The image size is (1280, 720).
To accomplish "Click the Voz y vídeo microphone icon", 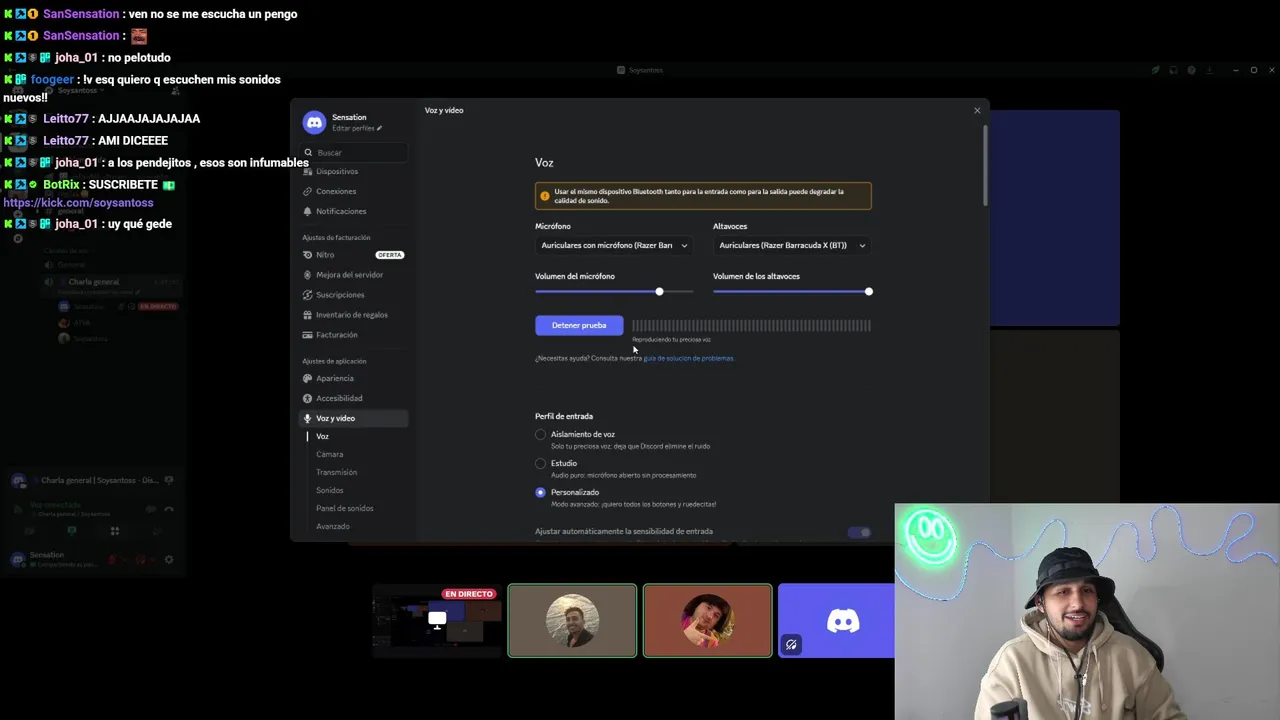I will click(x=307, y=418).
